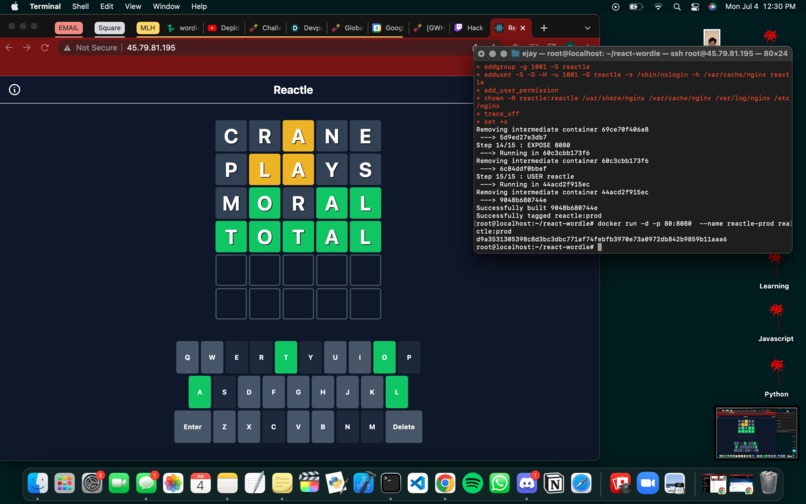Image resolution: width=806 pixels, height=504 pixels.
Task: Launch FaceTime from the dock
Action: coord(119,483)
